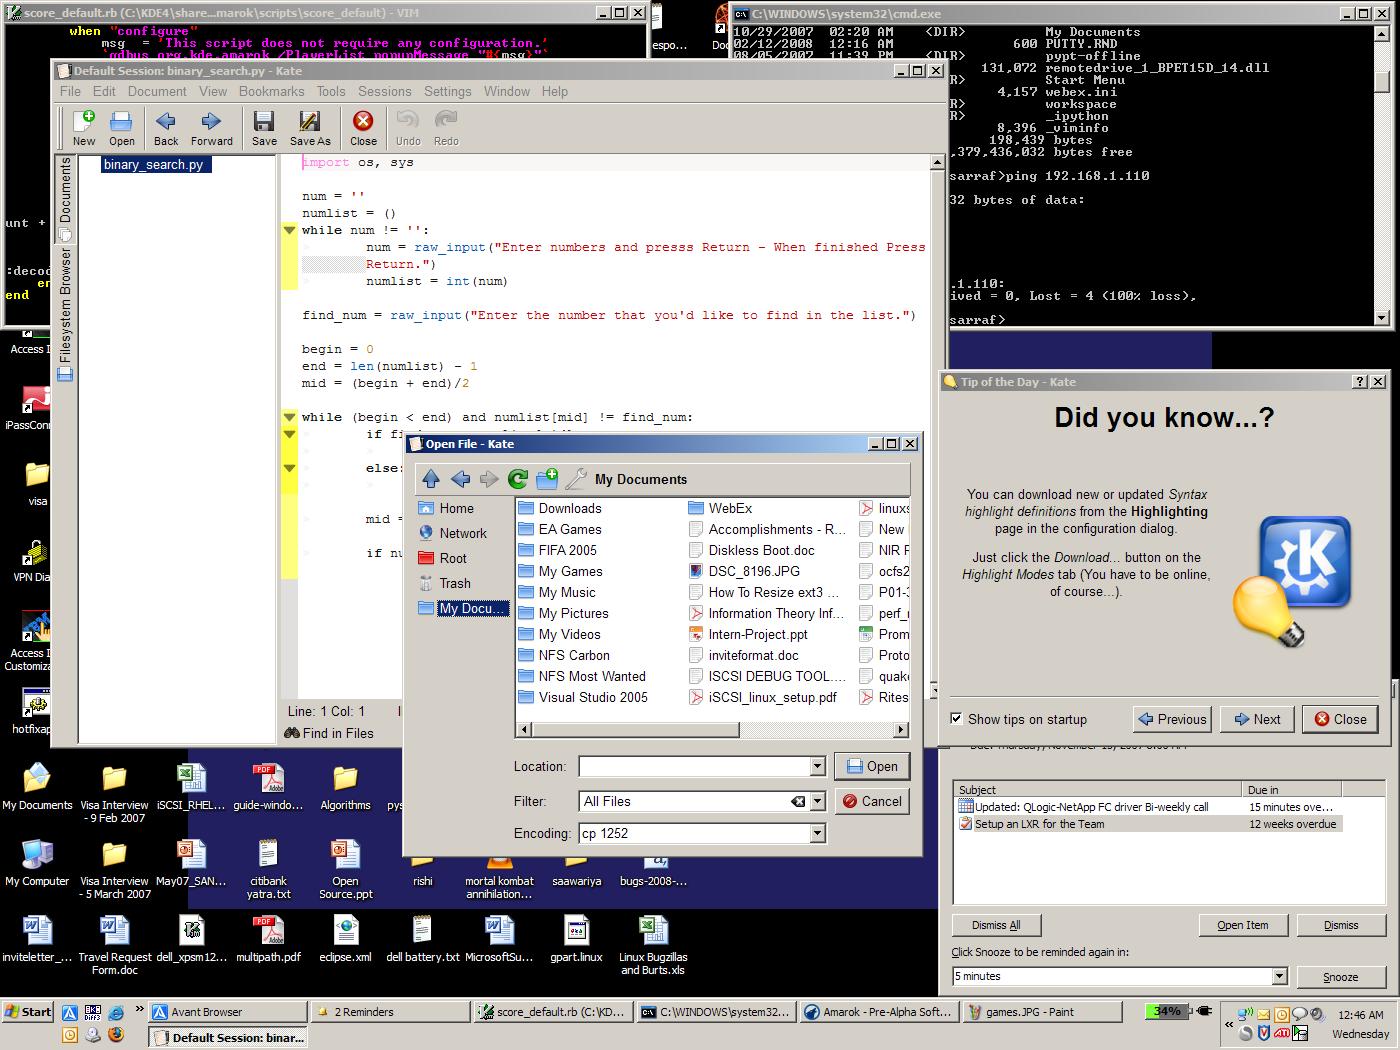This screenshot has width=1400, height=1050.
Task: Select Trash in the places panel
Action: [x=445, y=583]
